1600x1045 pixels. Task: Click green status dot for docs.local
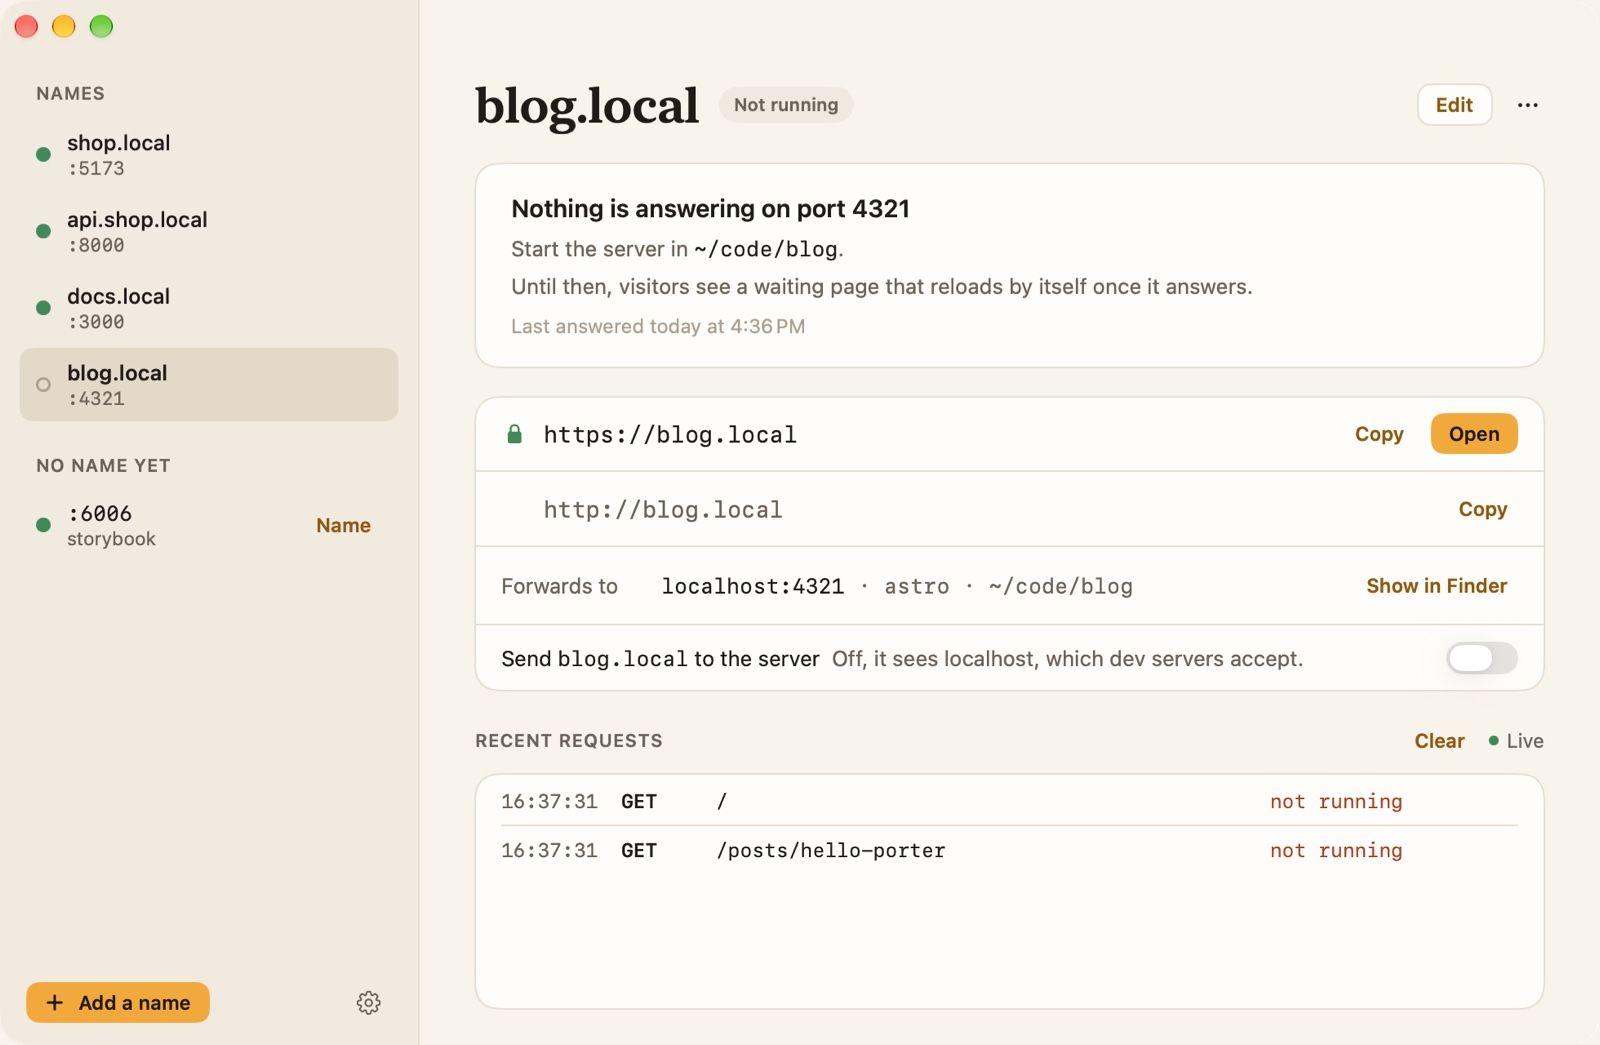43,308
